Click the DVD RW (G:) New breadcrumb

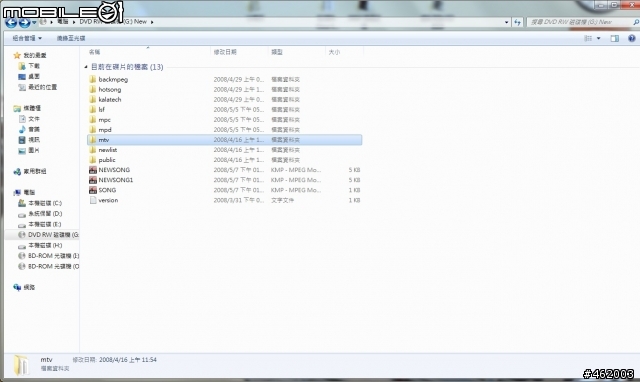pos(113,22)
